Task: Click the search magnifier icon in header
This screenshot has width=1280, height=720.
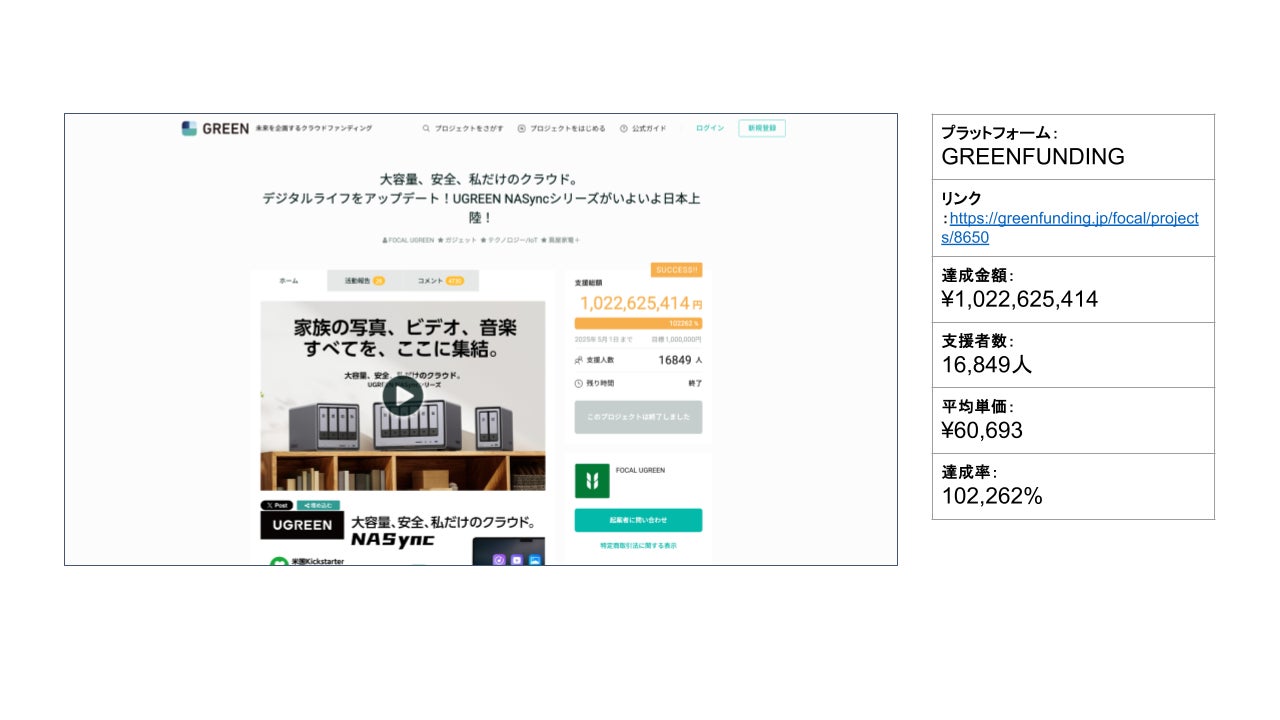Action: (426, 129)
